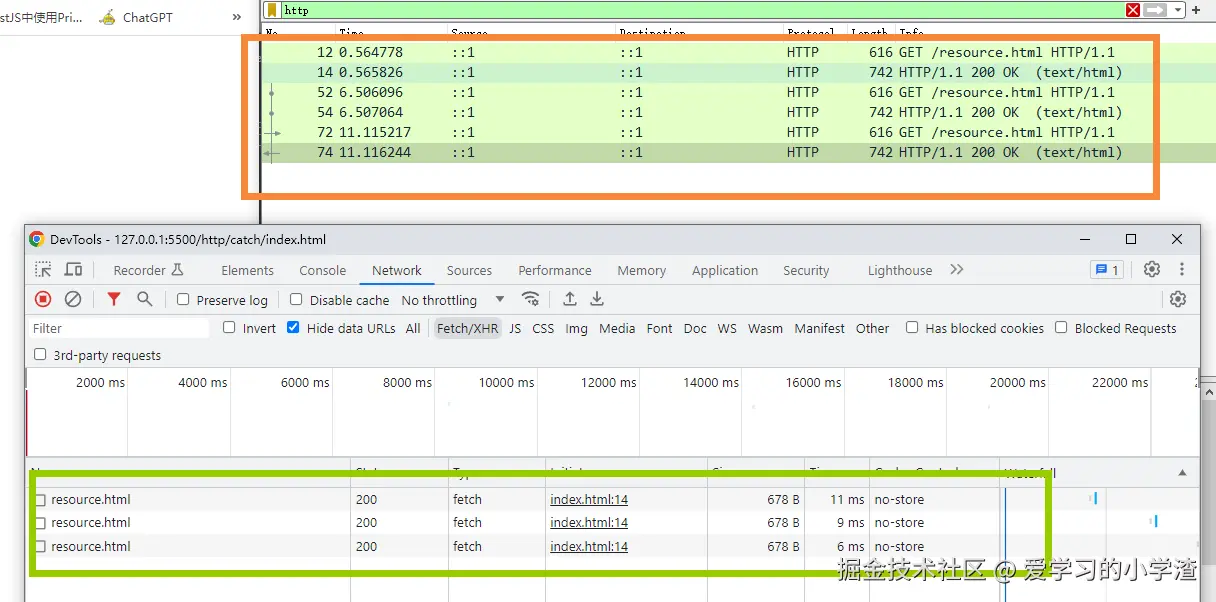Activate the inspect element picker icon
This screenshot has height=602, width=1216.
tap(43, 270)
